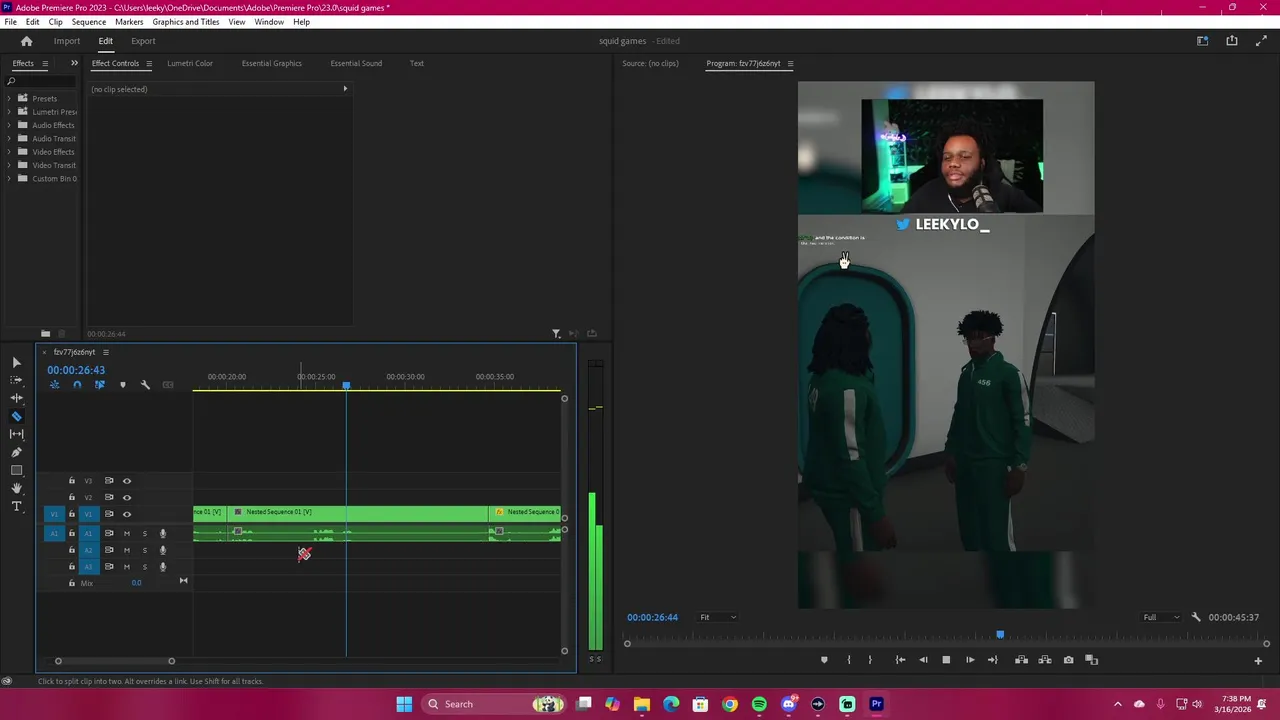Open timeline display settings wrench
The width and height of the screenshot is (1280, 720).
click(x=145, y=385)
